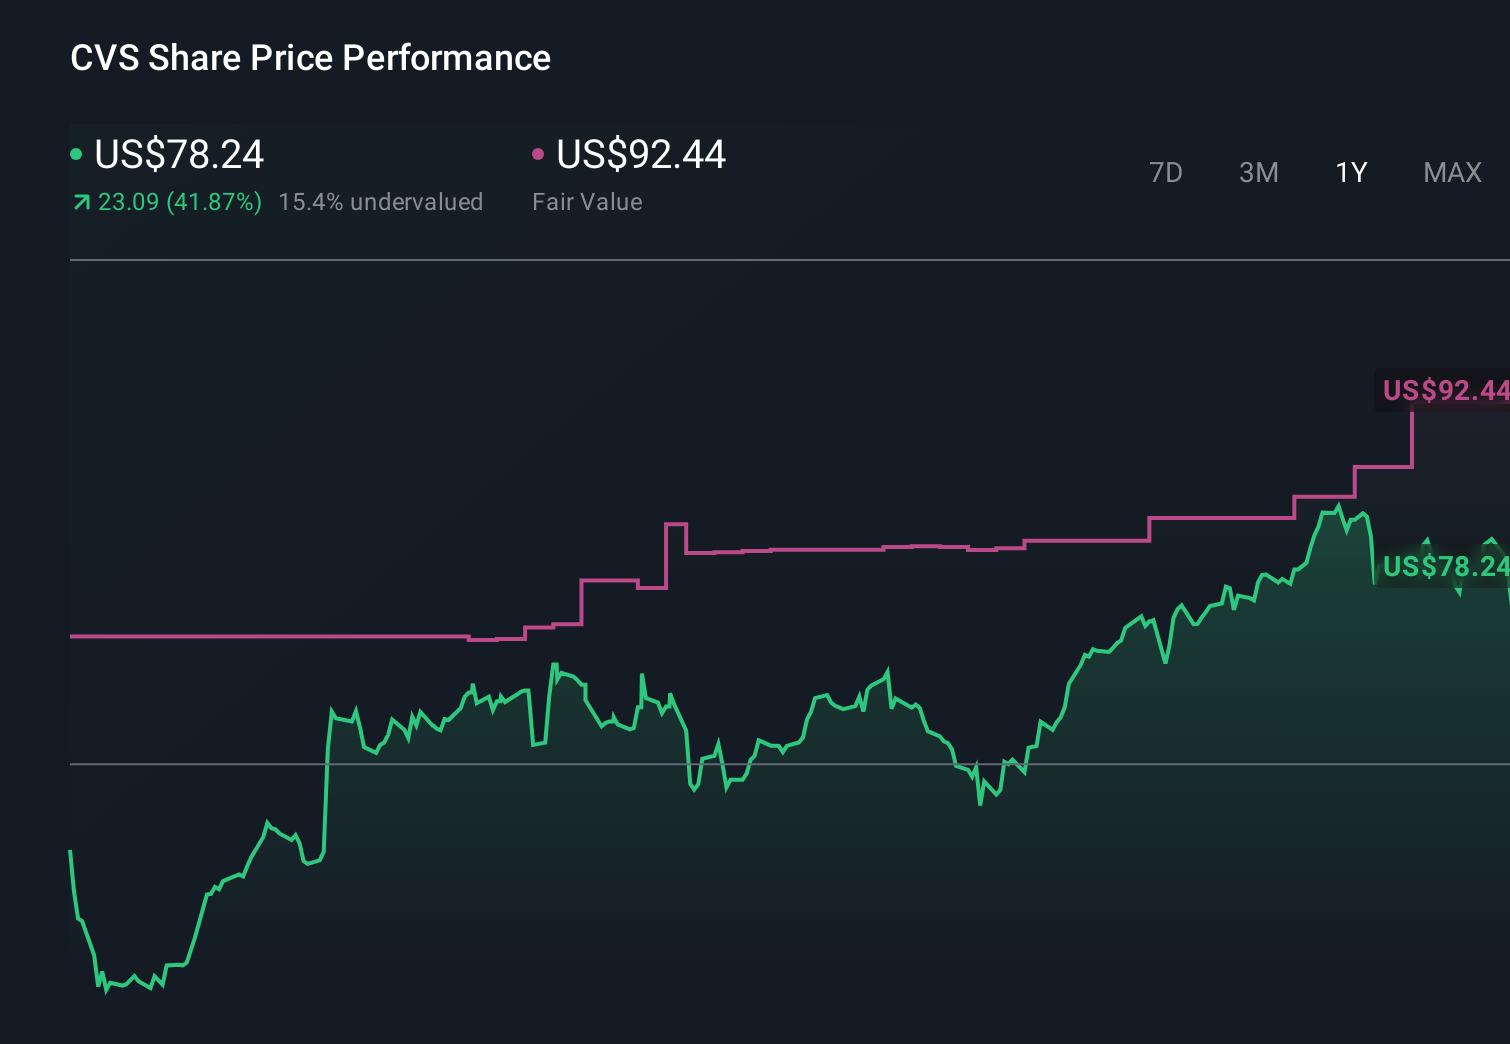
Task: Click the green US$78.24 tag on the chart
Action: (x=1444, y=567)
